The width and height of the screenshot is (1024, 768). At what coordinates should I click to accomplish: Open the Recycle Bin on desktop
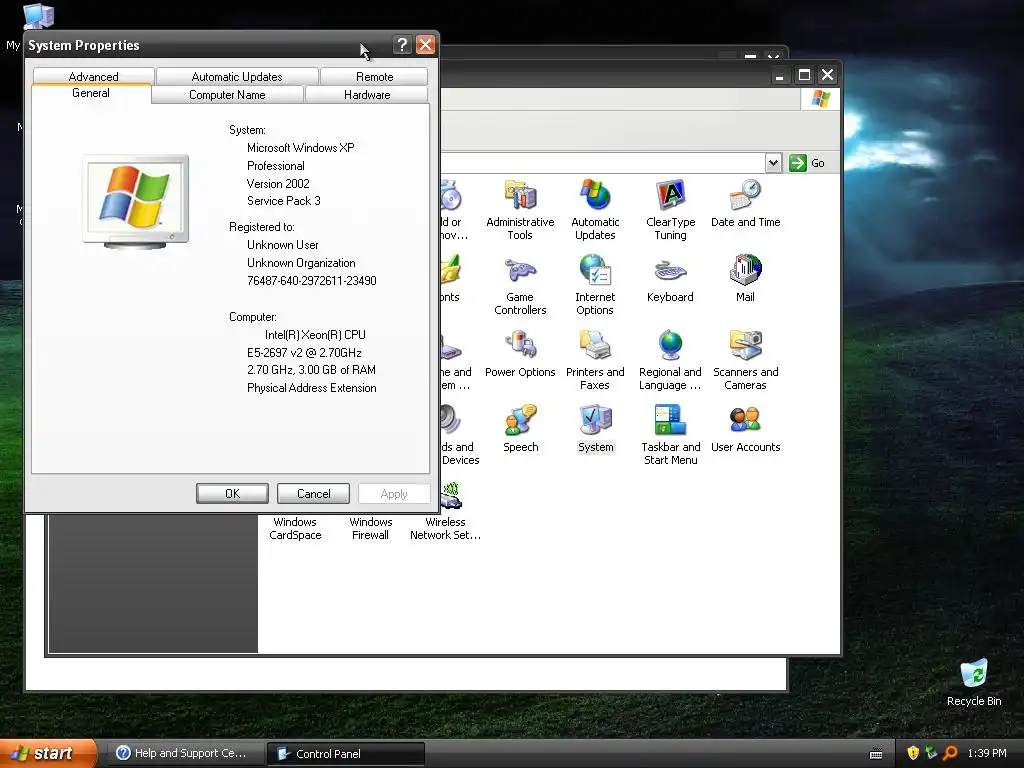click(974, 683)
